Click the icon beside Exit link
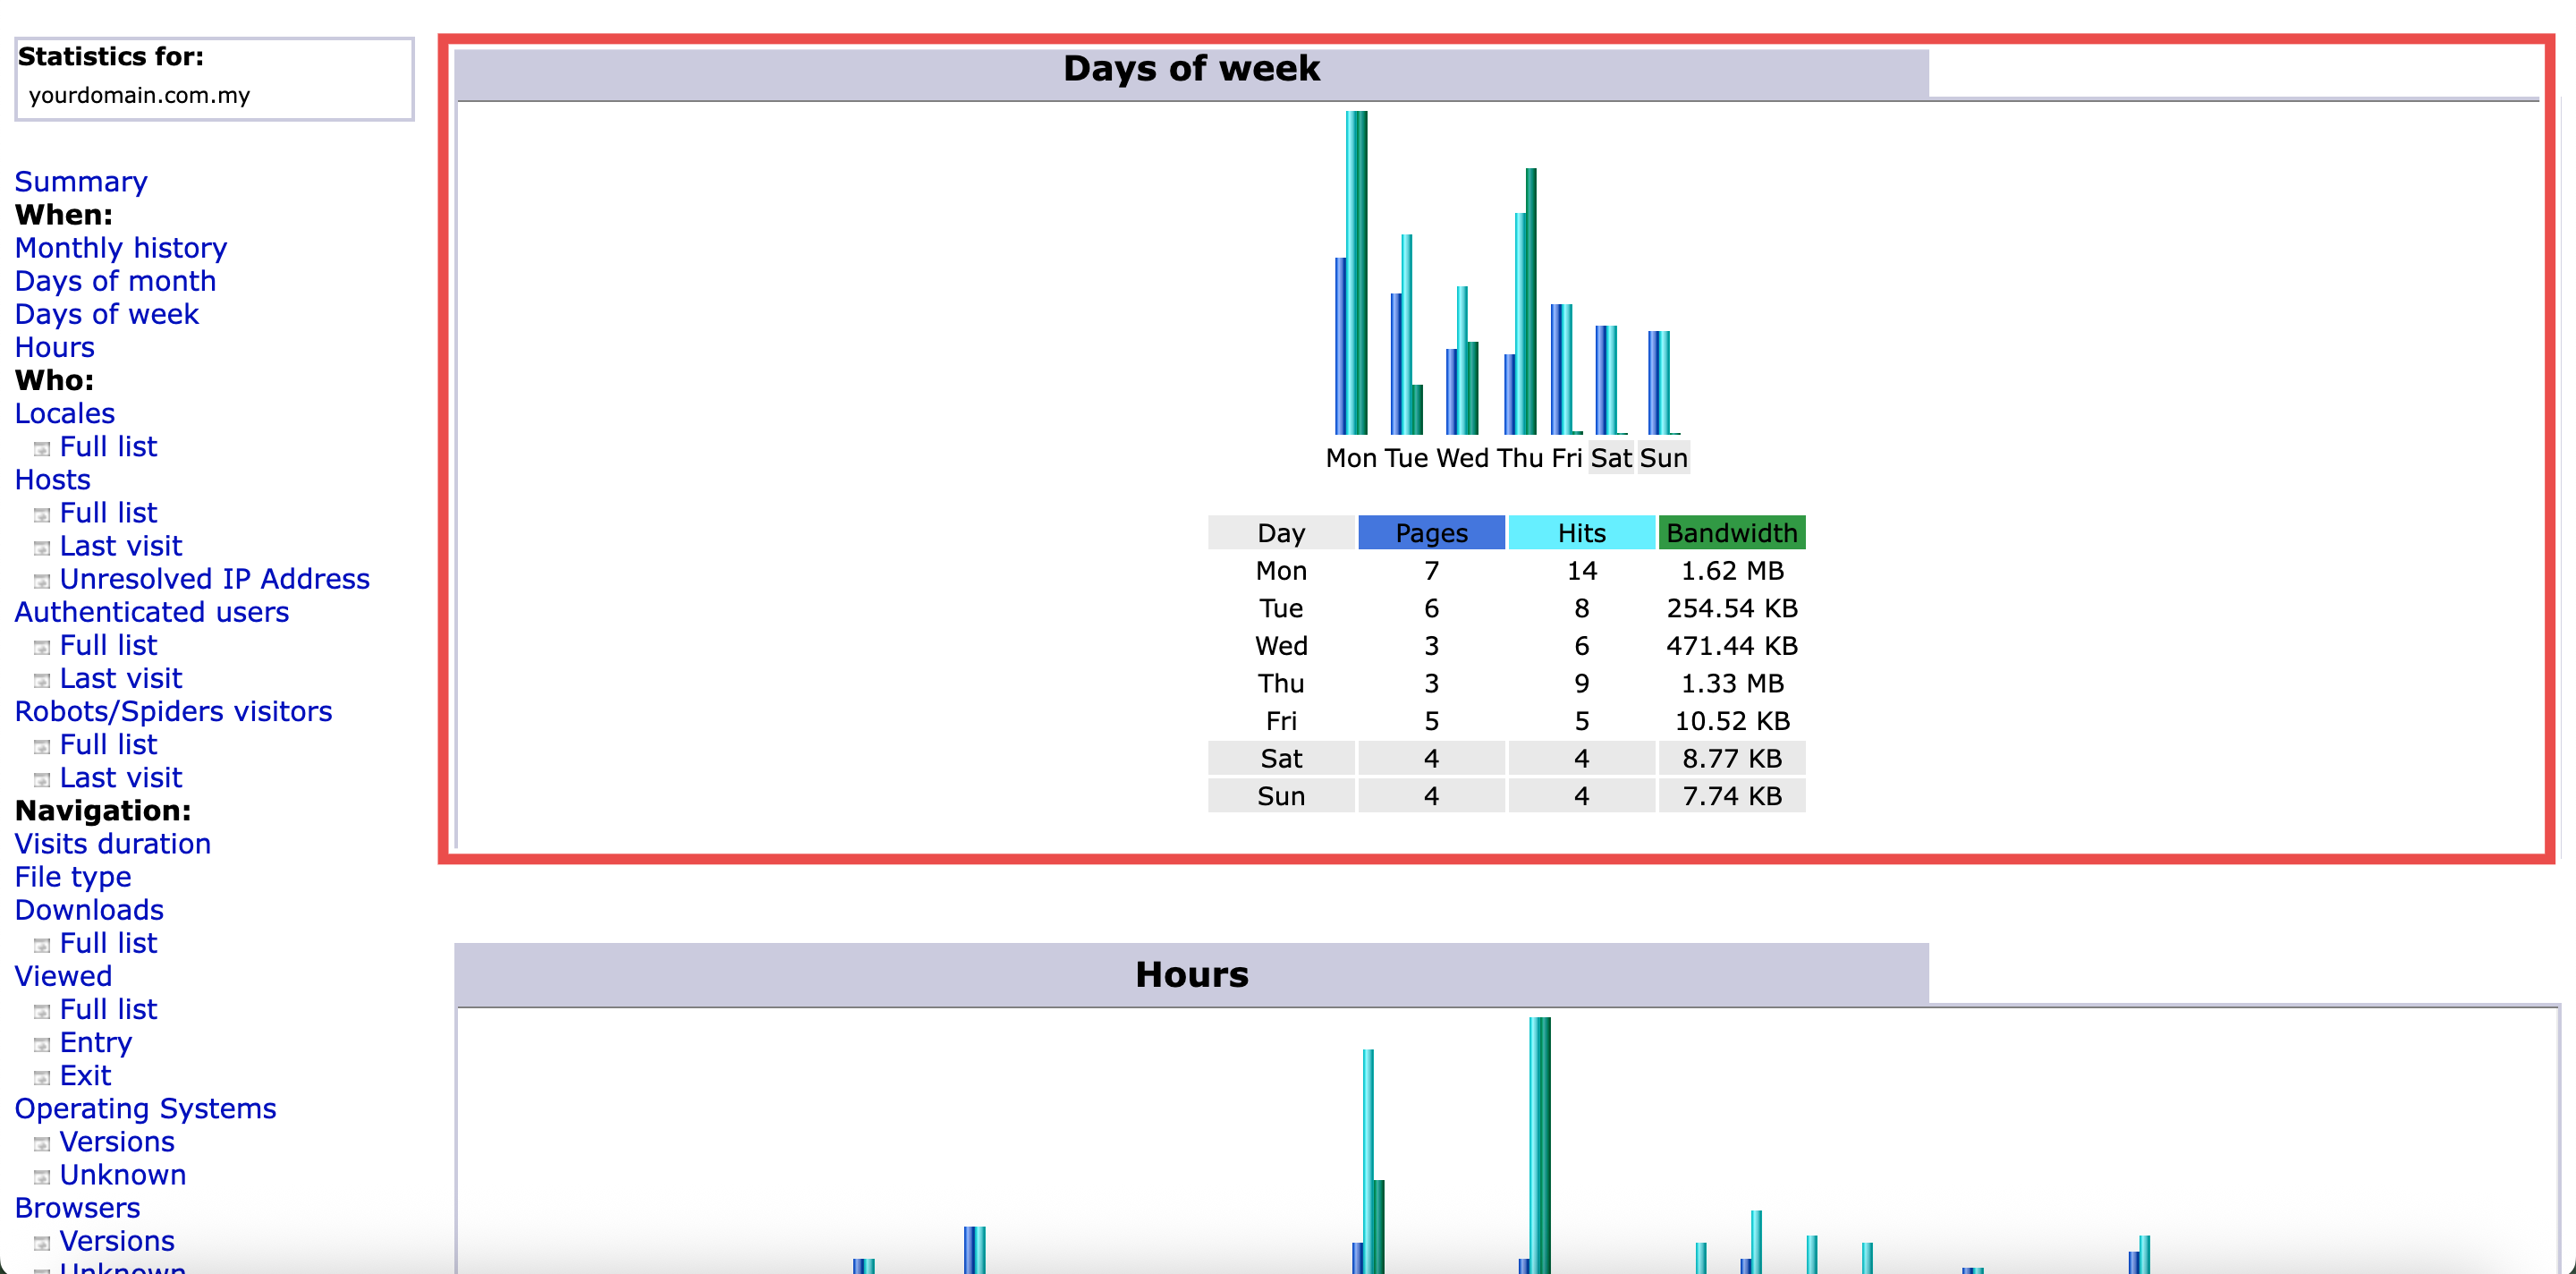This screenshot has width=2576, height=1274. (41, 1077)
